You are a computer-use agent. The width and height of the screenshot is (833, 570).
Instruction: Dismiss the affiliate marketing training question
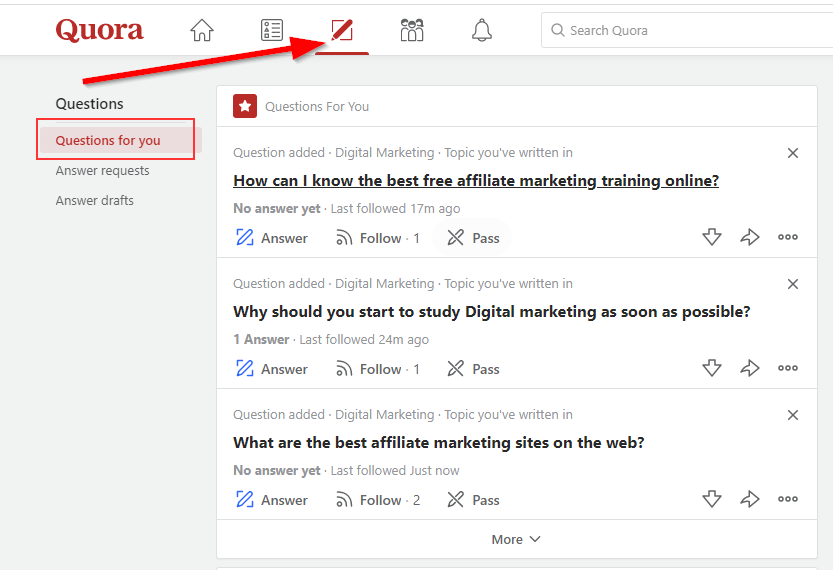pyautogui.click(x=793, y=153)
